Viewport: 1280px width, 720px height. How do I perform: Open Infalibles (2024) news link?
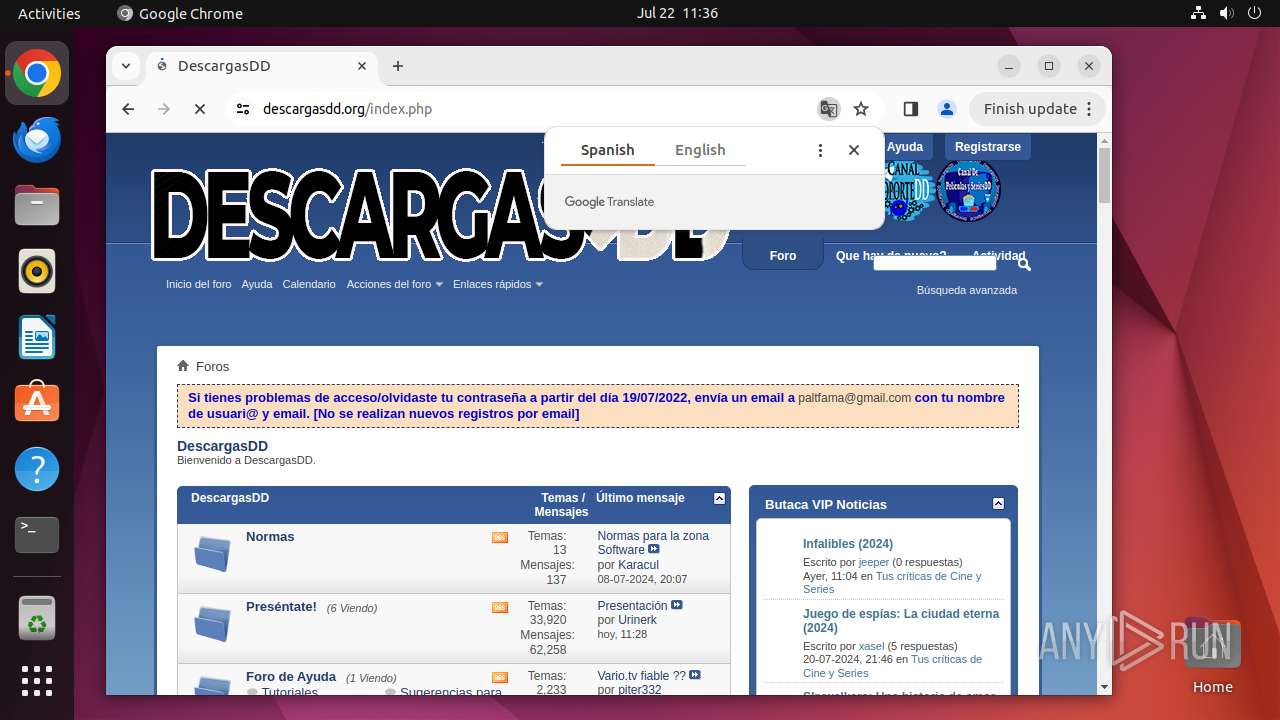[x=848, y=544]
